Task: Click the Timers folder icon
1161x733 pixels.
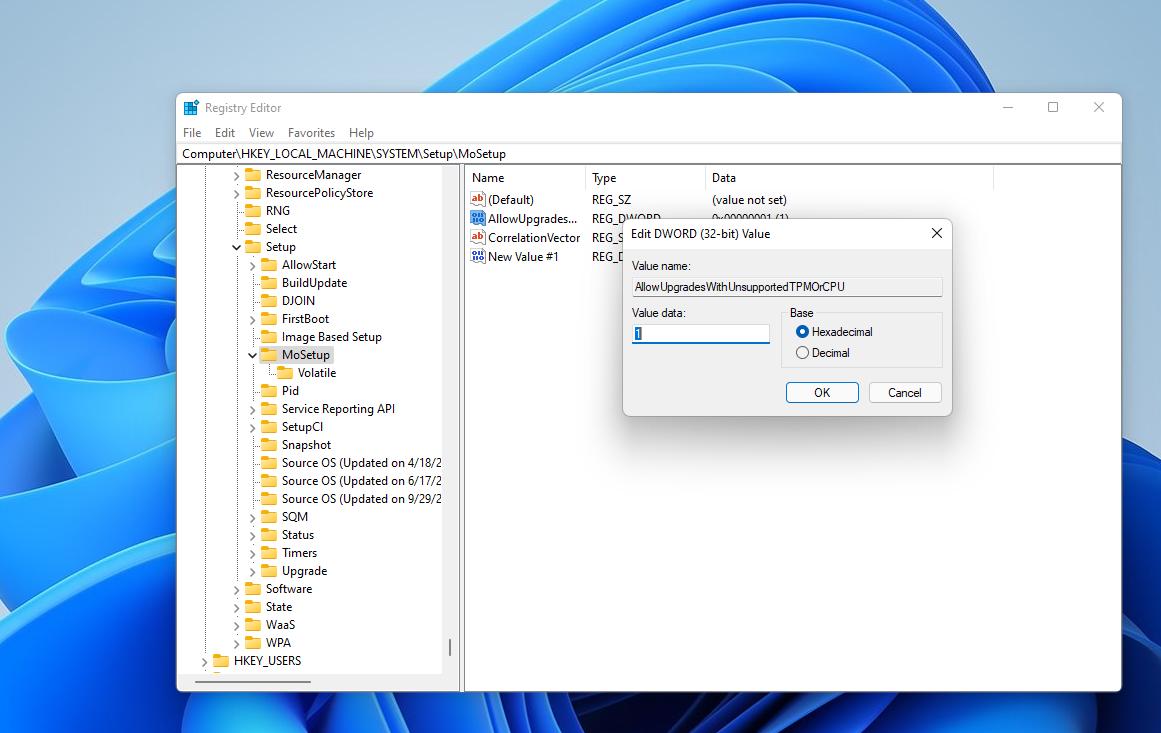Action: 269,553
